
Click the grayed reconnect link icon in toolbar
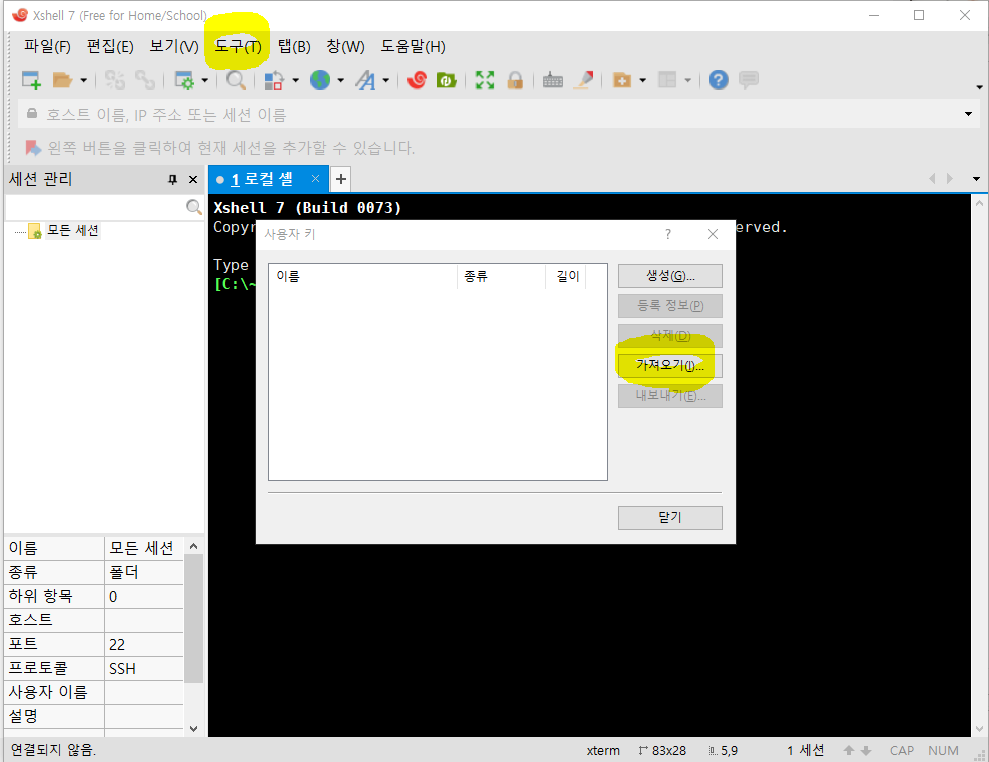[145, 80]
